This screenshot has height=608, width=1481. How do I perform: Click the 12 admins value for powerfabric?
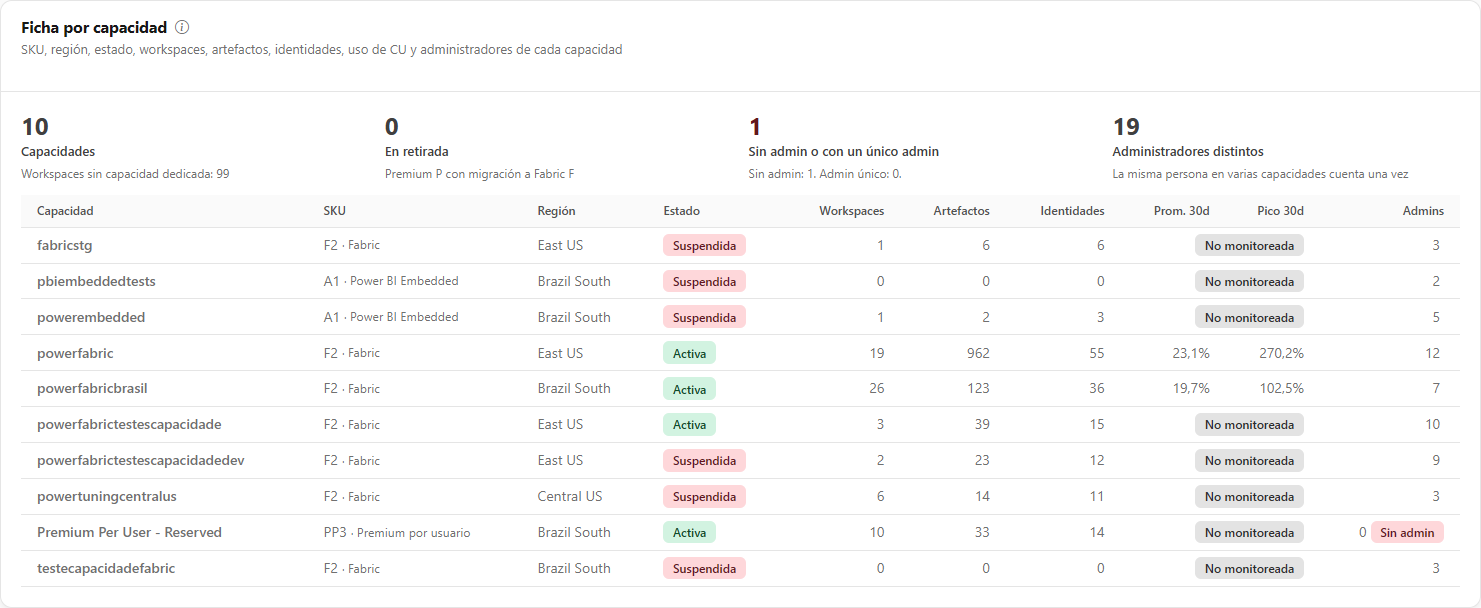tap(1433, 353)
